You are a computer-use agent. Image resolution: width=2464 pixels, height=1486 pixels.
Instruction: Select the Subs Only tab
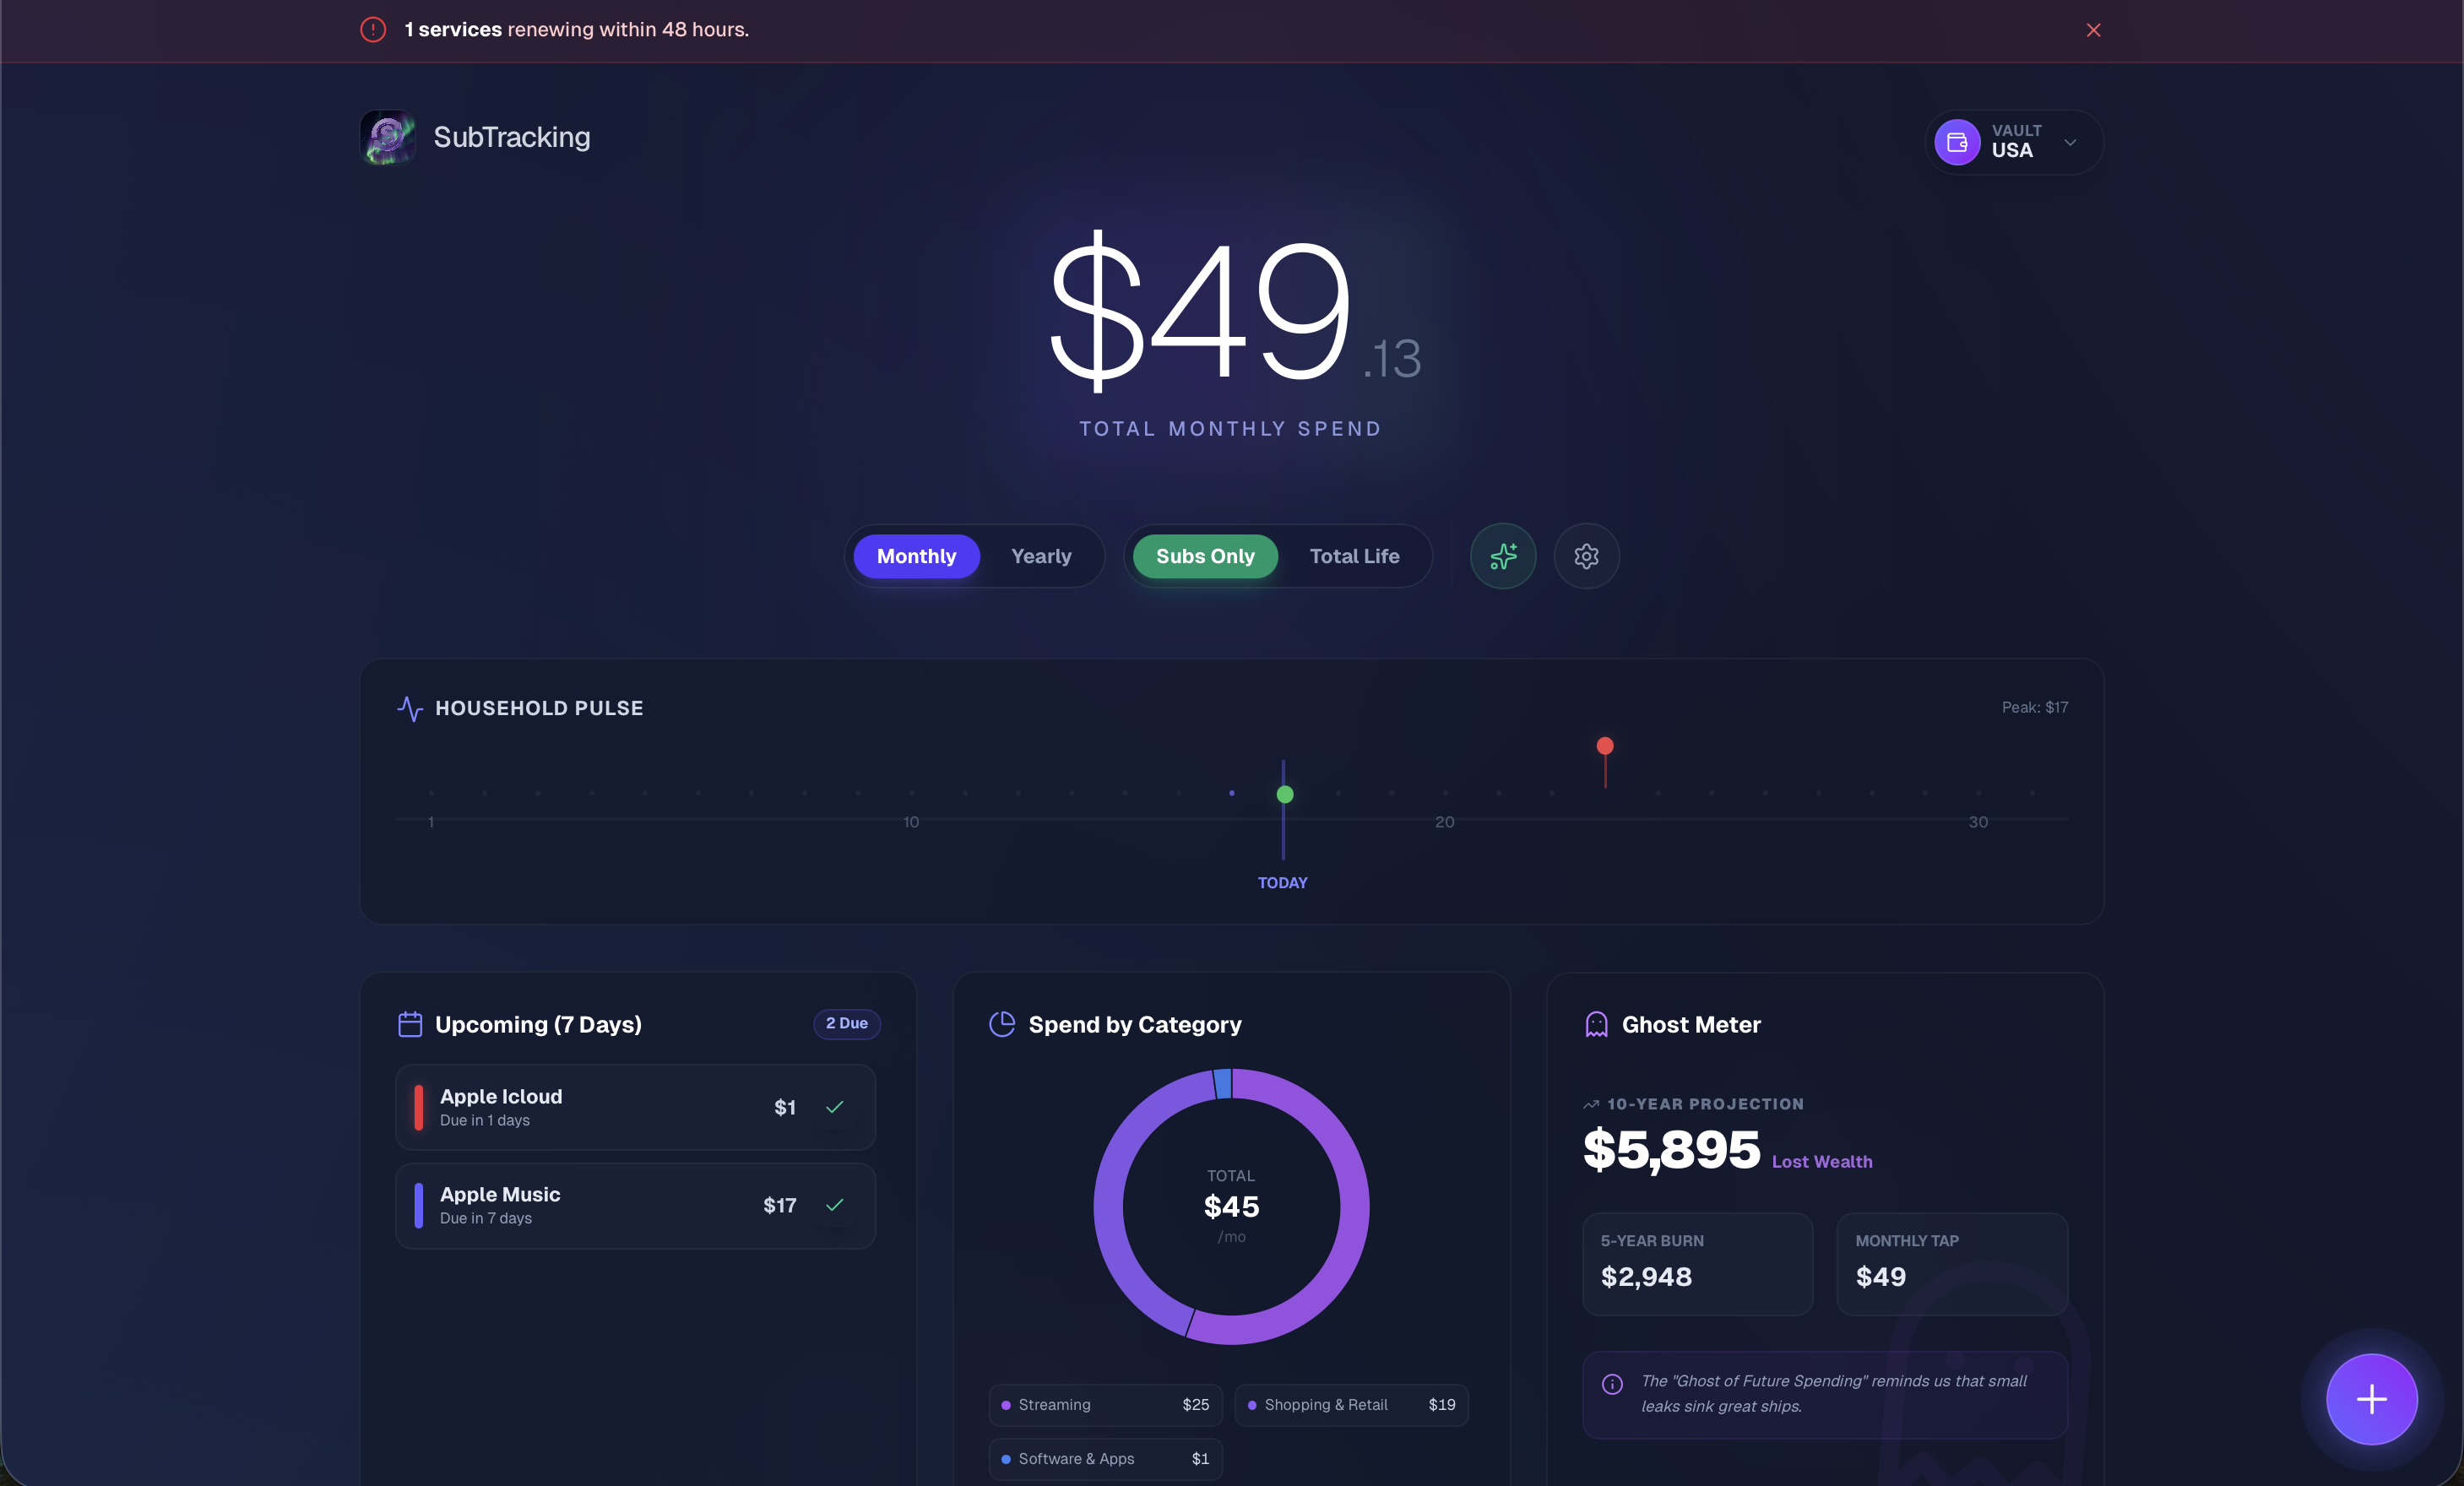pos(1204,556)
